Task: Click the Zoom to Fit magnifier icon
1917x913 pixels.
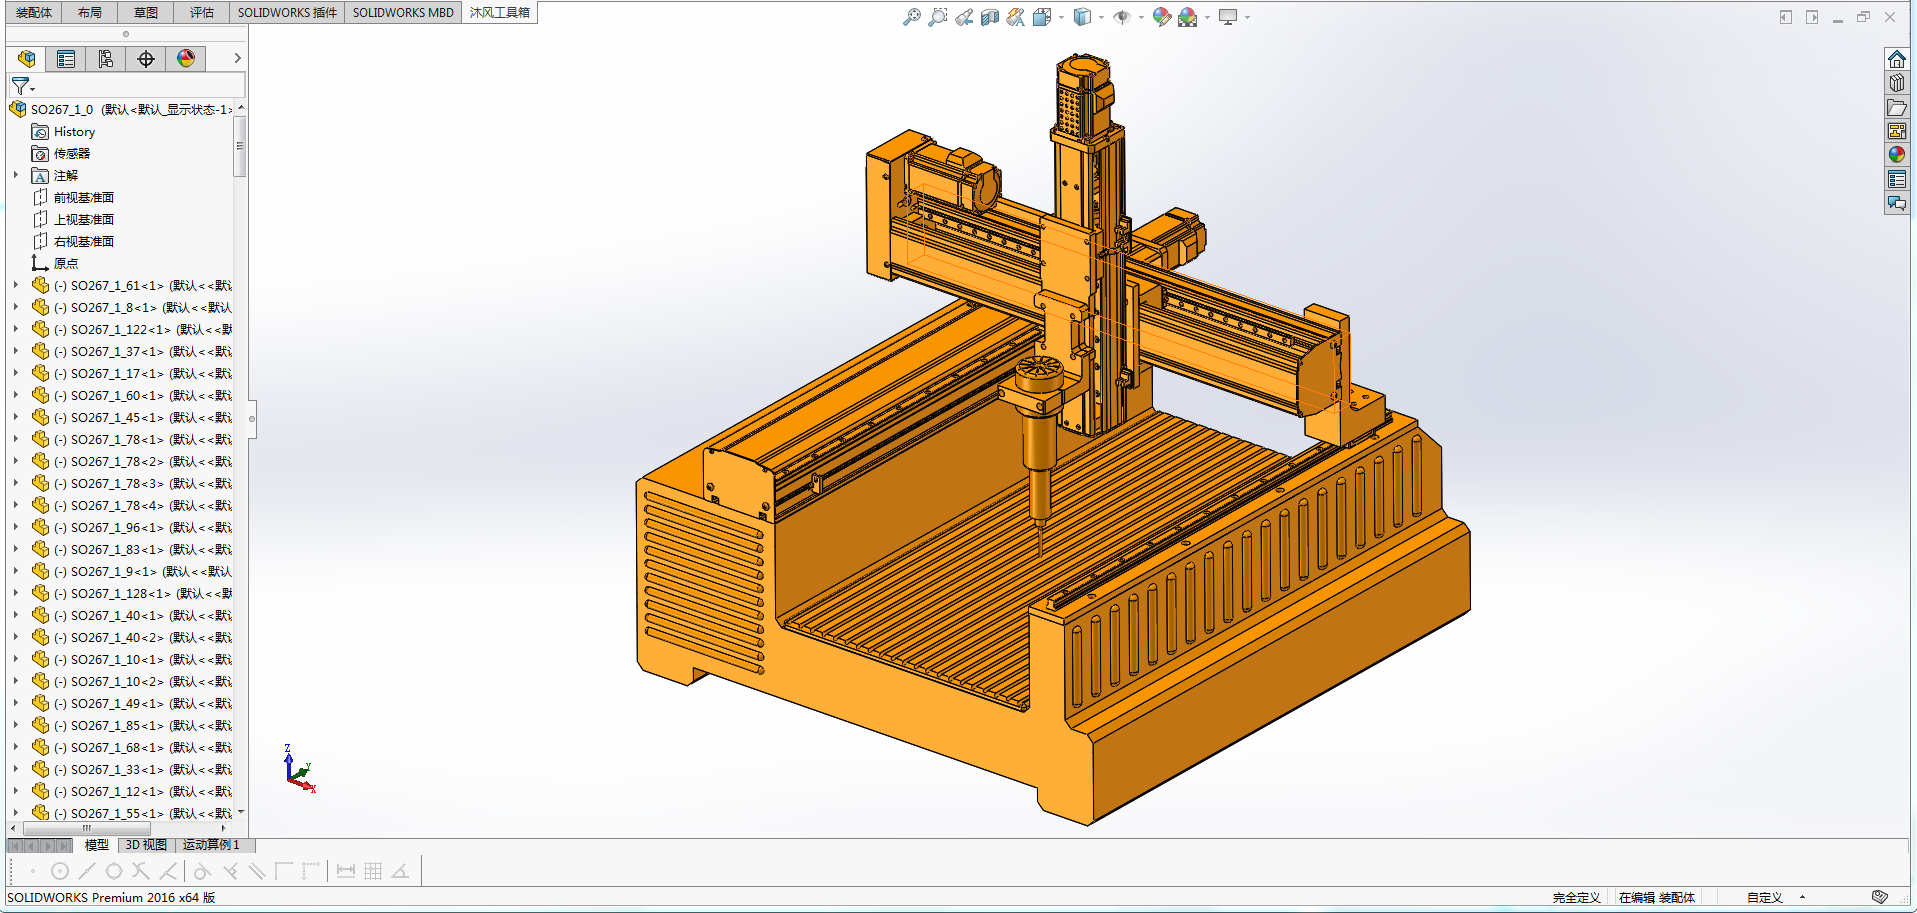Action: pyautogui.click(x=911, y=17)
